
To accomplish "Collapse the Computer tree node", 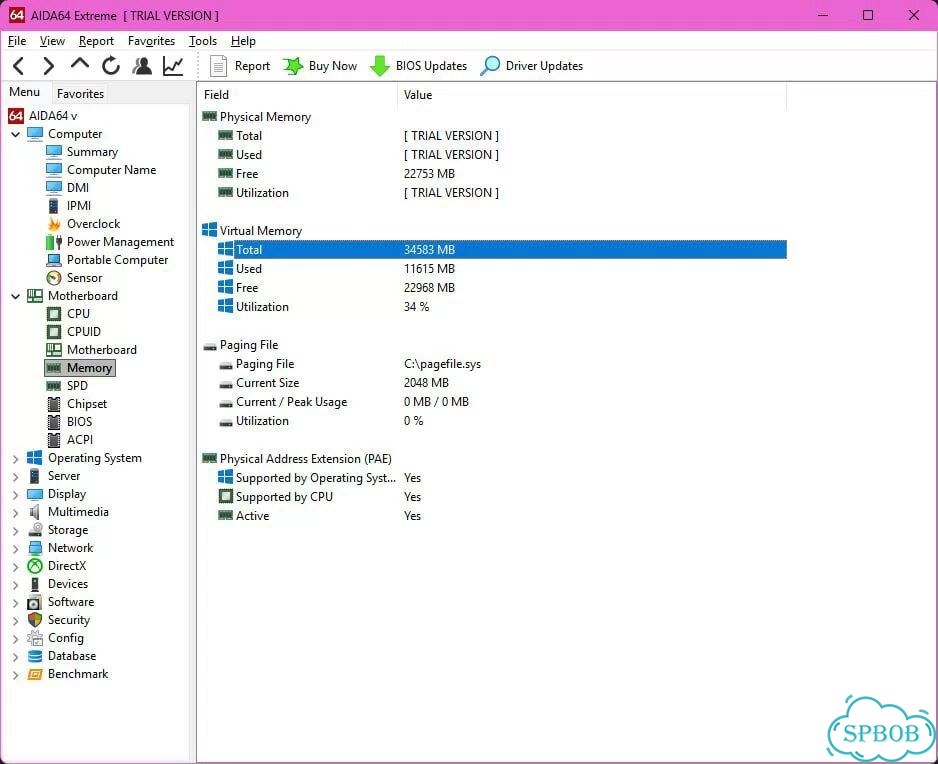I will click(16, 135).
